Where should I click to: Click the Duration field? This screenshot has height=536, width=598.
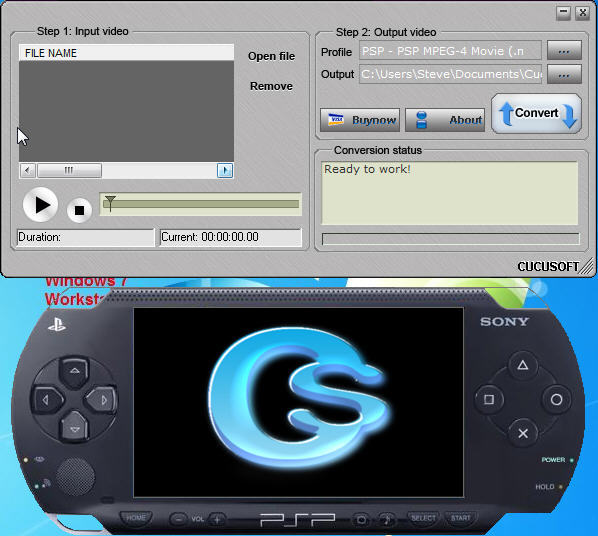pyautogui.click(x=86, y=237)
